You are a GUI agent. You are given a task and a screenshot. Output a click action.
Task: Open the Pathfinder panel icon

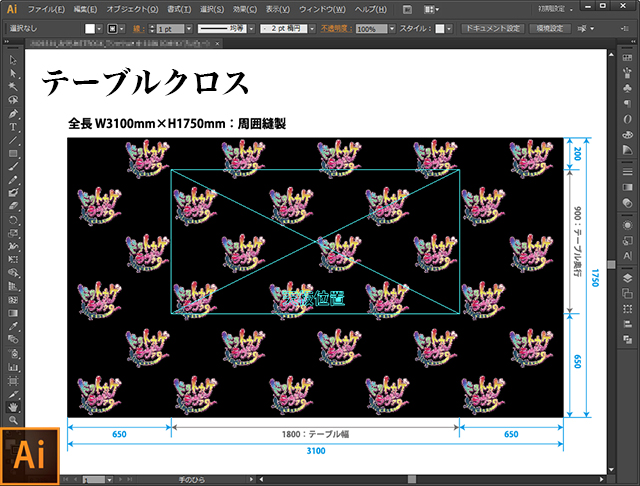627,339
